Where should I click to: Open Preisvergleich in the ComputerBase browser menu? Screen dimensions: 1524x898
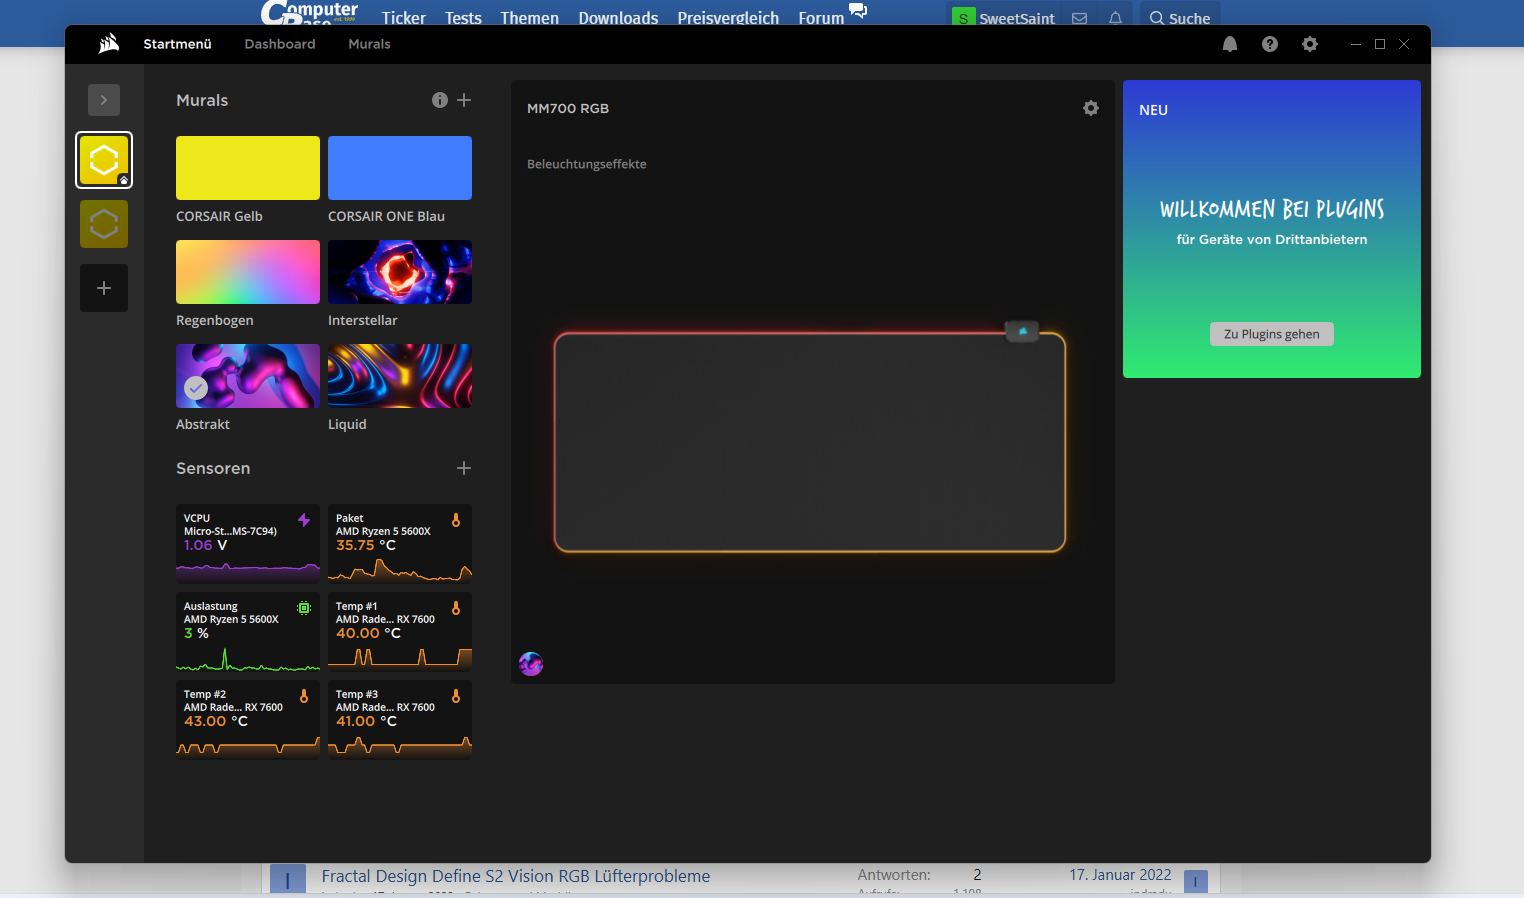tap(728, 18)
